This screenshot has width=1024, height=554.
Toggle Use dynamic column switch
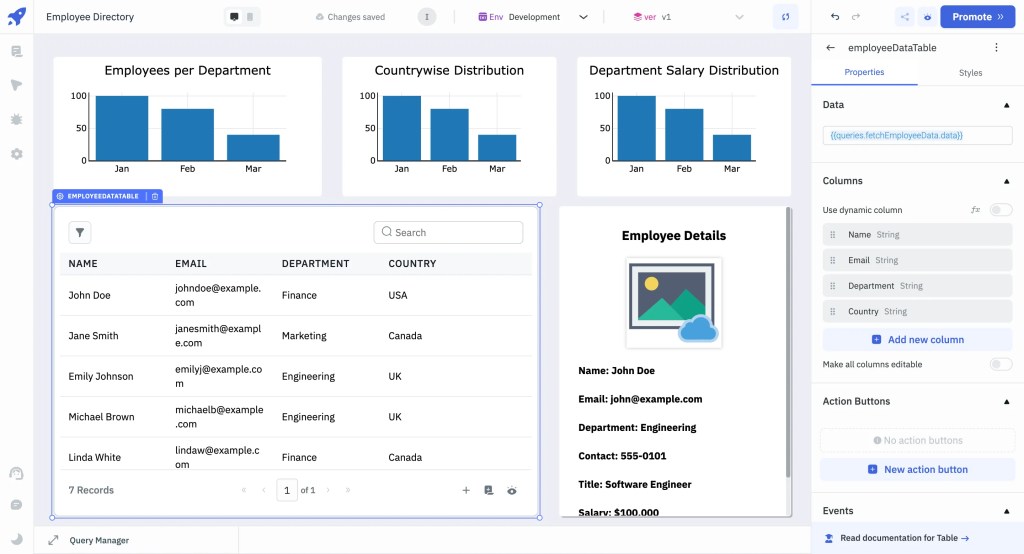tap(1000, 210)
